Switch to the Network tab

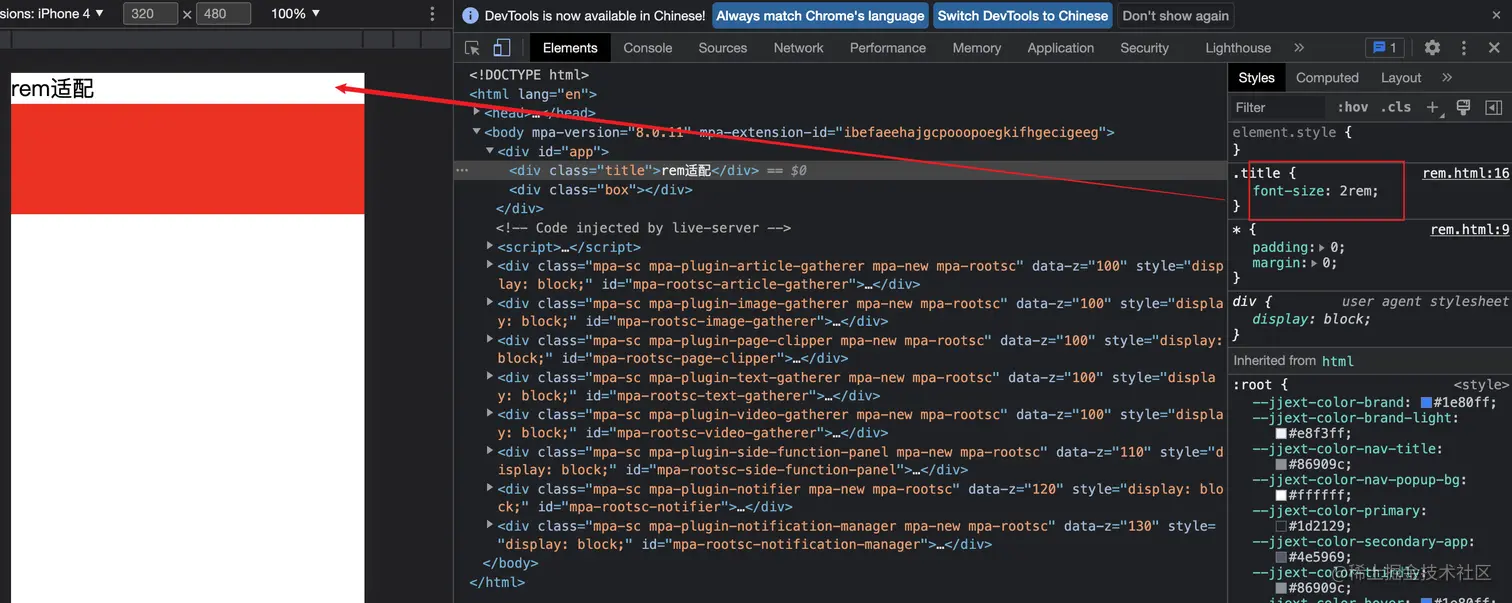(x=799, y=48)
